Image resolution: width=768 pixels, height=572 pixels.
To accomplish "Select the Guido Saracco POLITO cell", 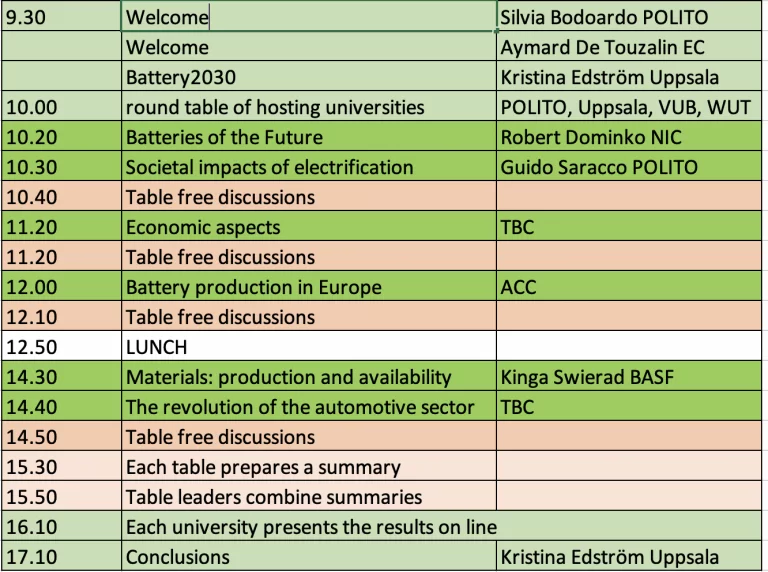I will (629, 167).
